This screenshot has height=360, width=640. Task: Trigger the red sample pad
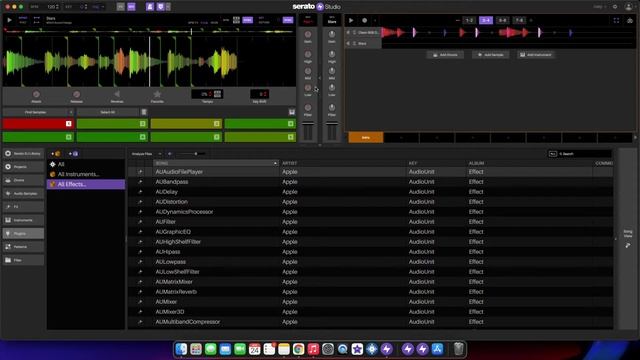[38, 124]
